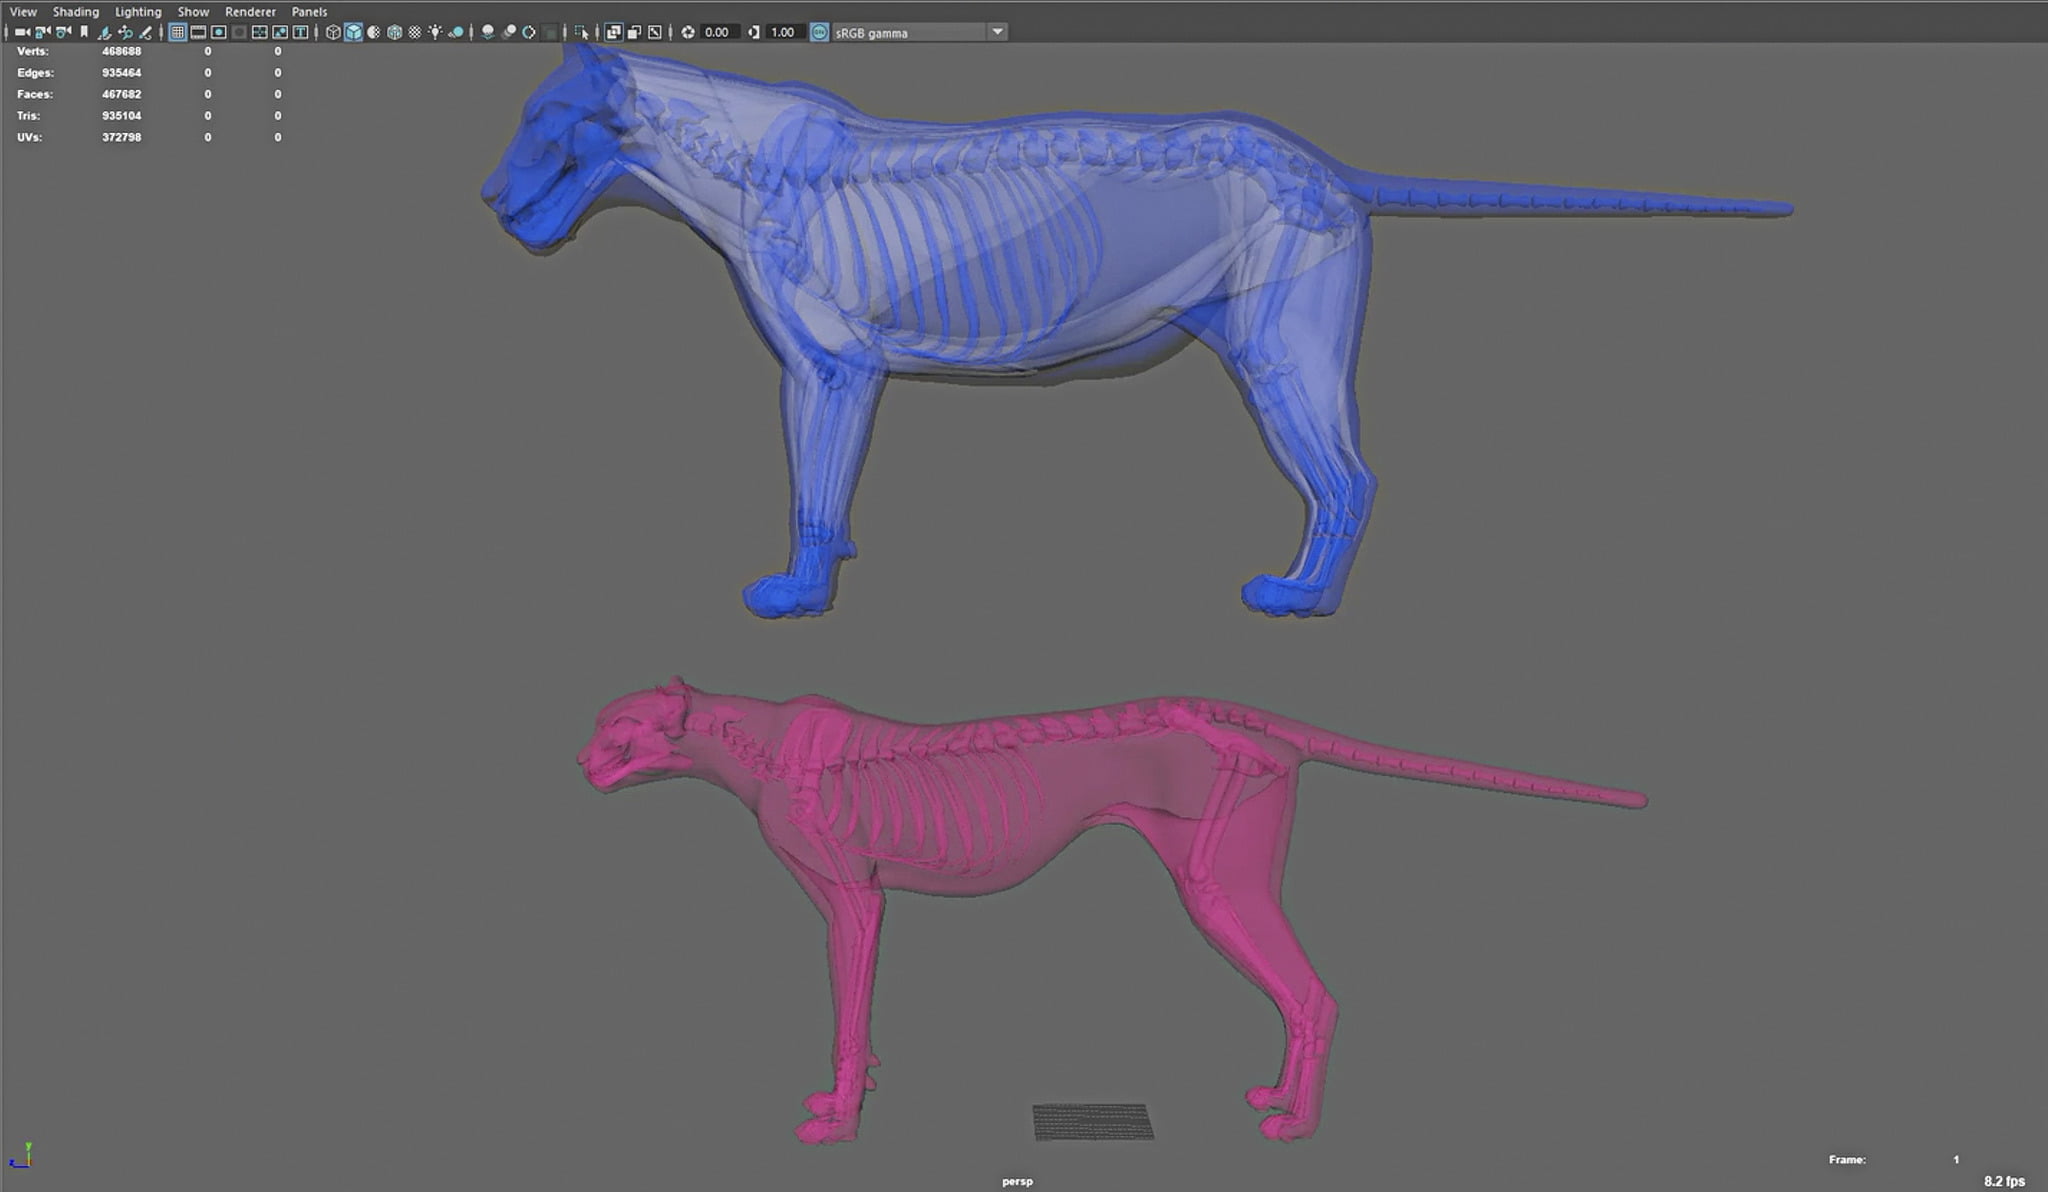Screen dimensions: 2048x1192
Task: Click Smooth Shade All blue cube icon
Action: tap(353, 32)
